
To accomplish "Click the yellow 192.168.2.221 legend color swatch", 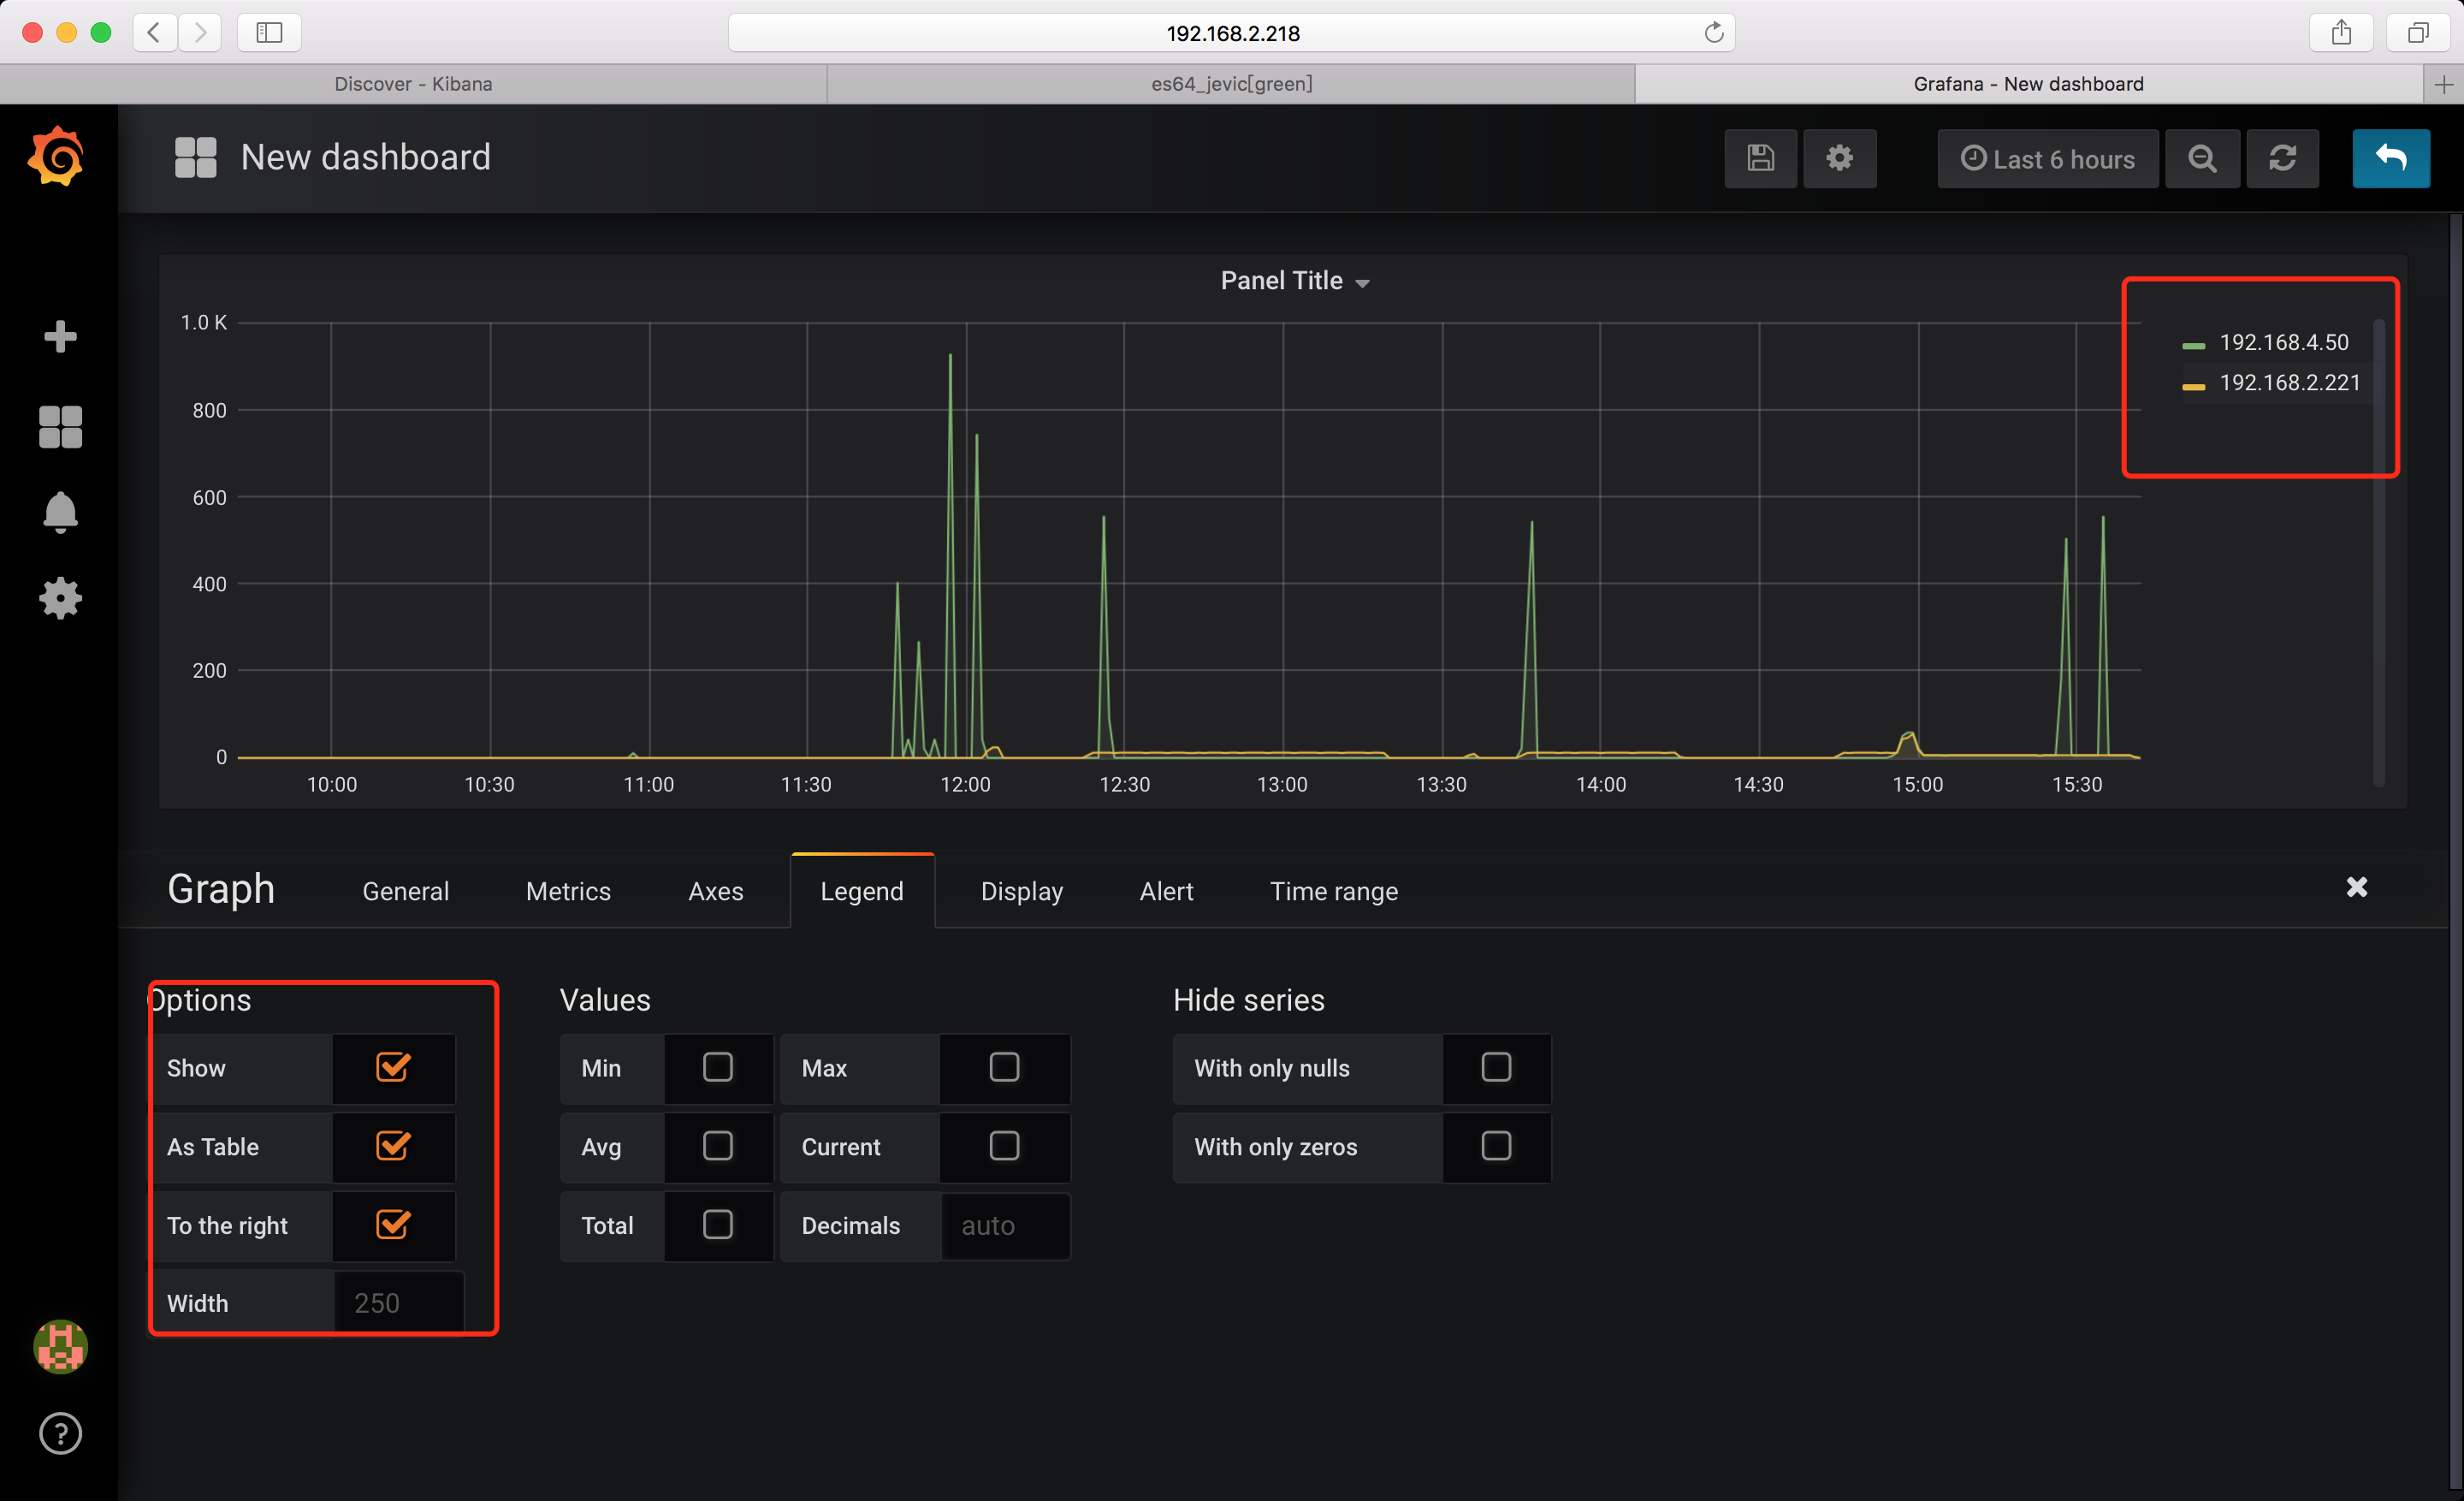I will coord(2193,386).
